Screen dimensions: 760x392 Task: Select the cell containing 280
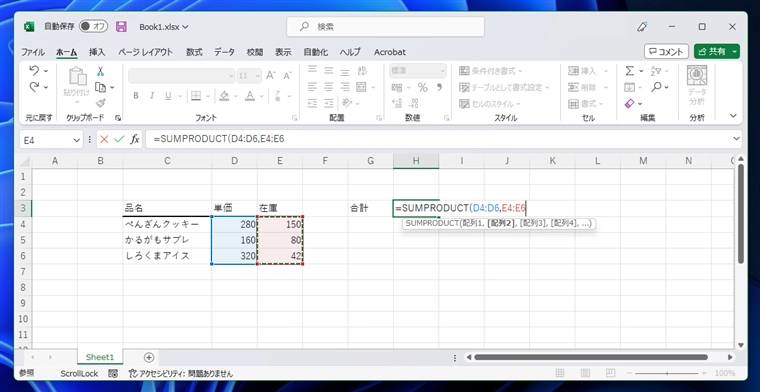click(235, 224)
